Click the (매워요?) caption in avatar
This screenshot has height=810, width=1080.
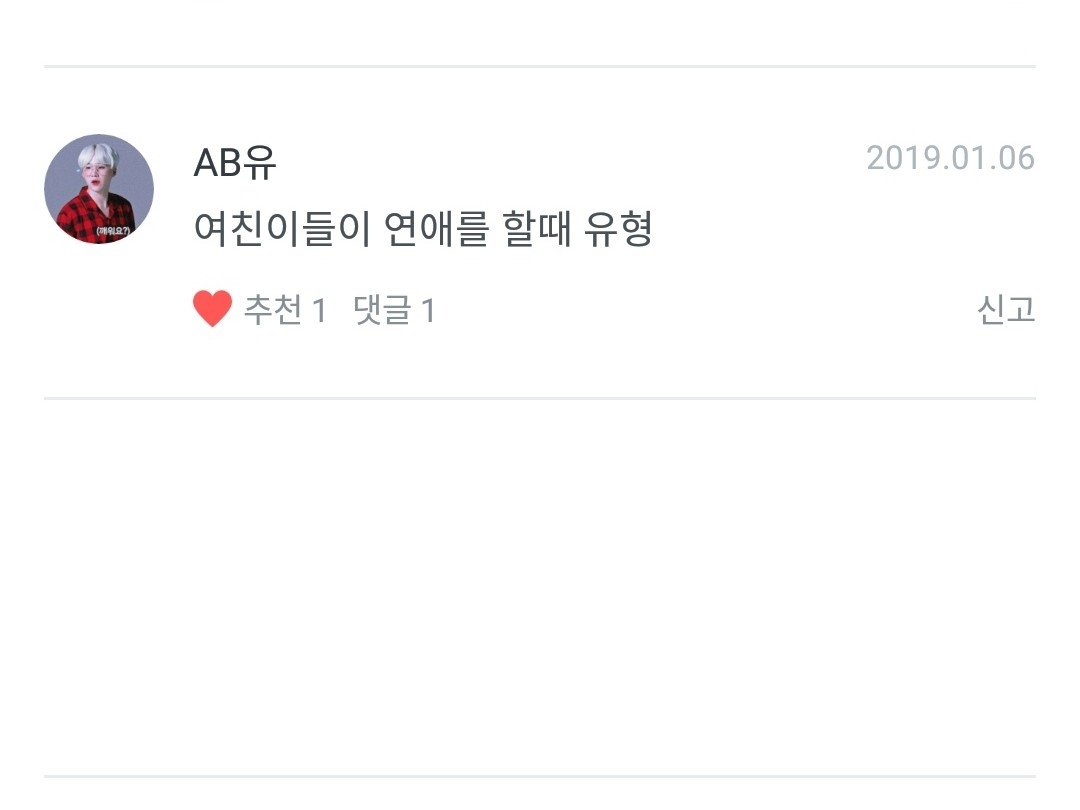tap(115, 232)
